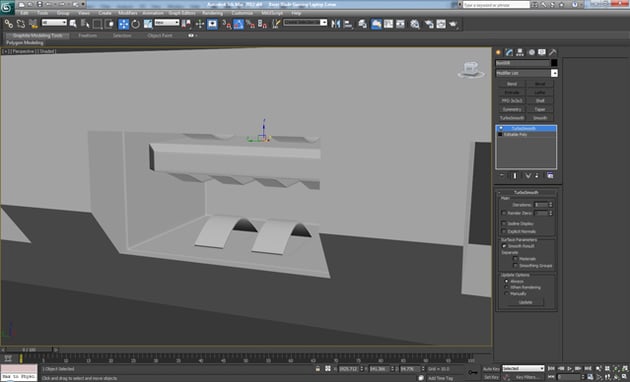Open the selection filter dropdown
630x382 pixels.
(54, 23)
